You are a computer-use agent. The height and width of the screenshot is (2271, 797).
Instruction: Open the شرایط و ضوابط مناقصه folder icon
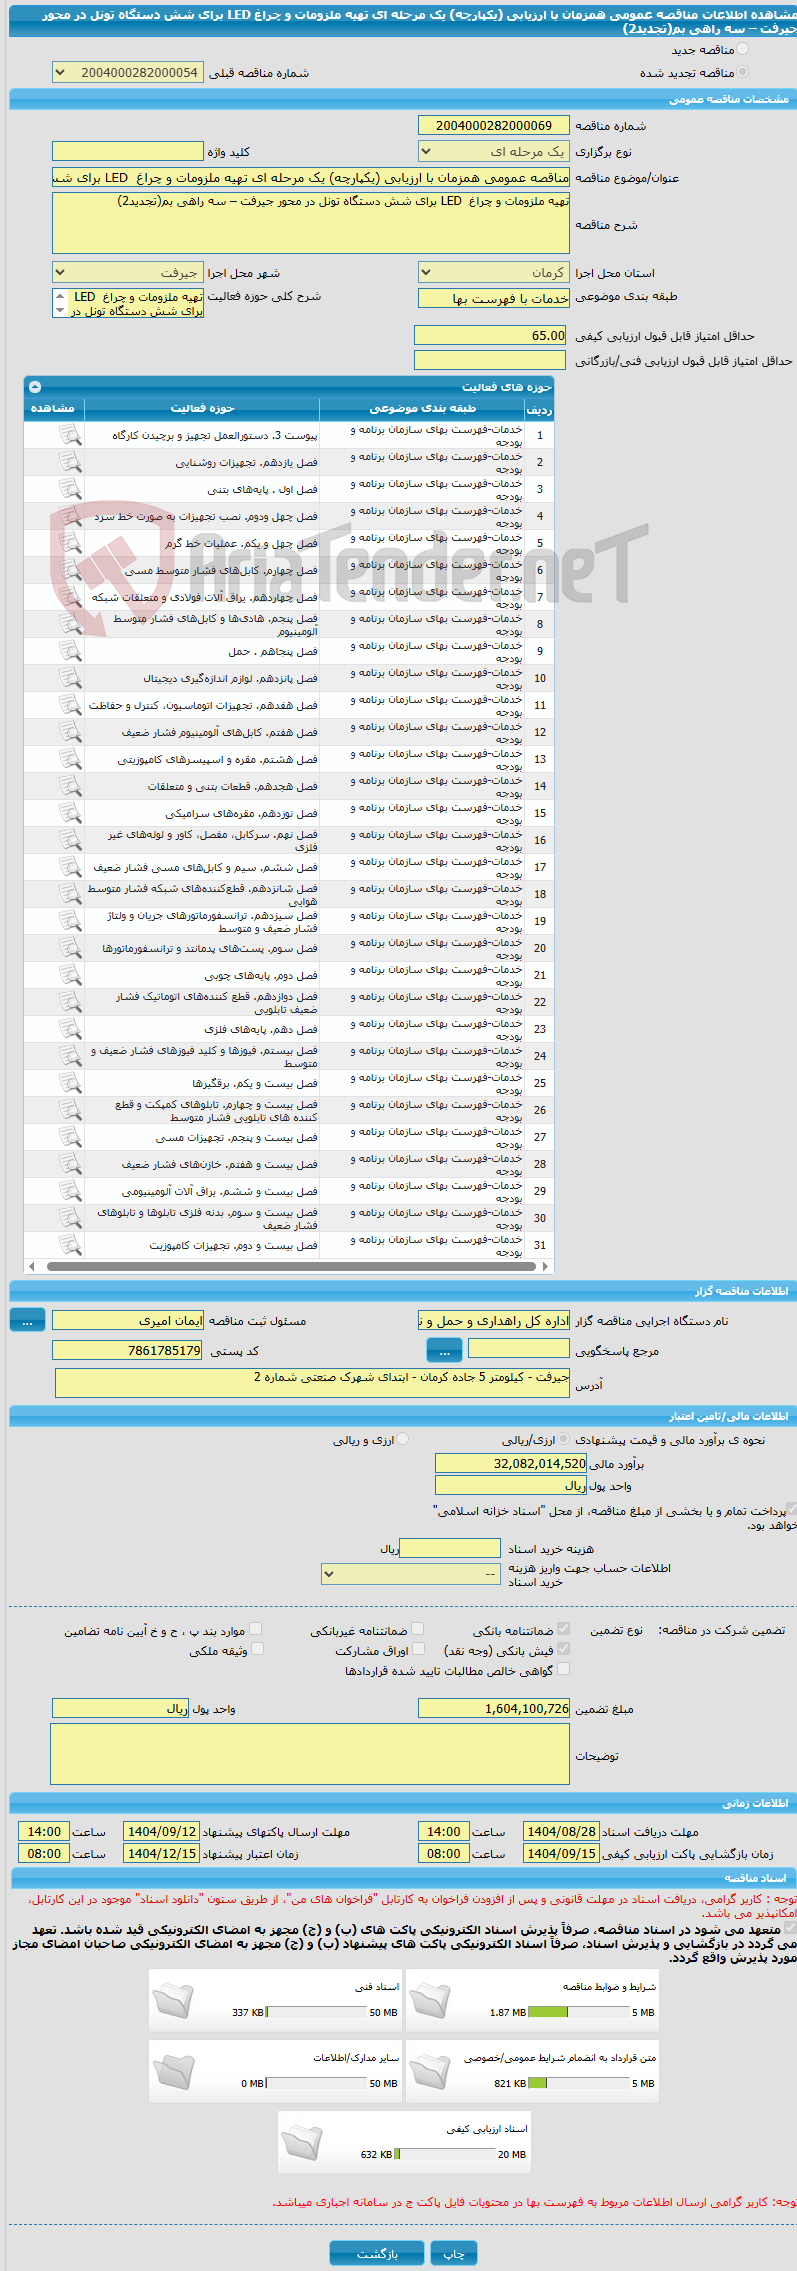(429, 2000)
